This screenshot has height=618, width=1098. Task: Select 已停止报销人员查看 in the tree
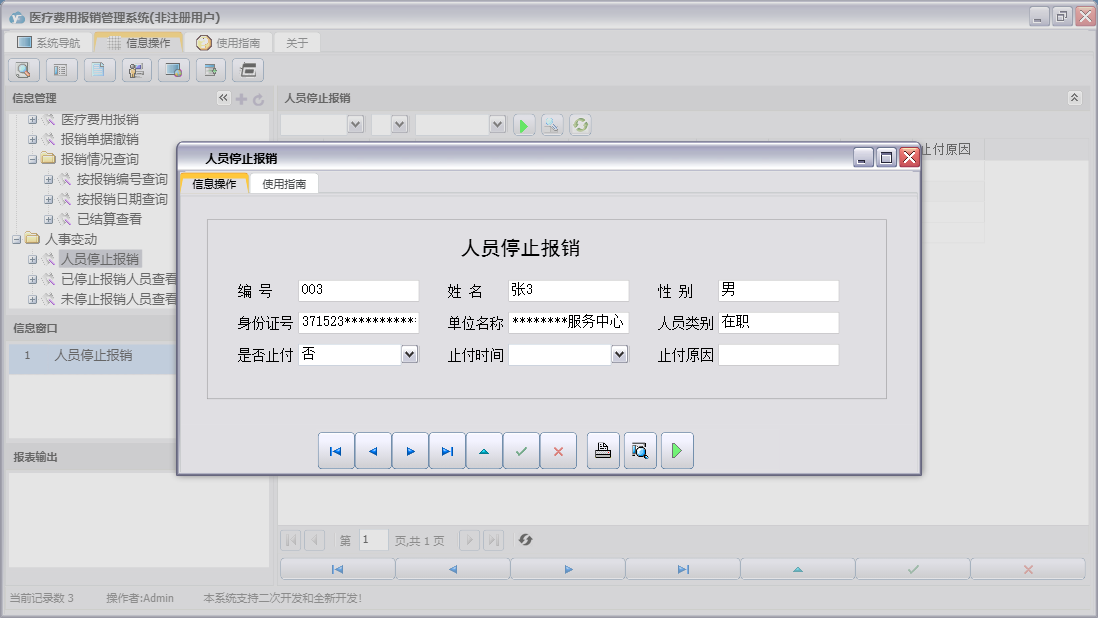pos(118,279)
